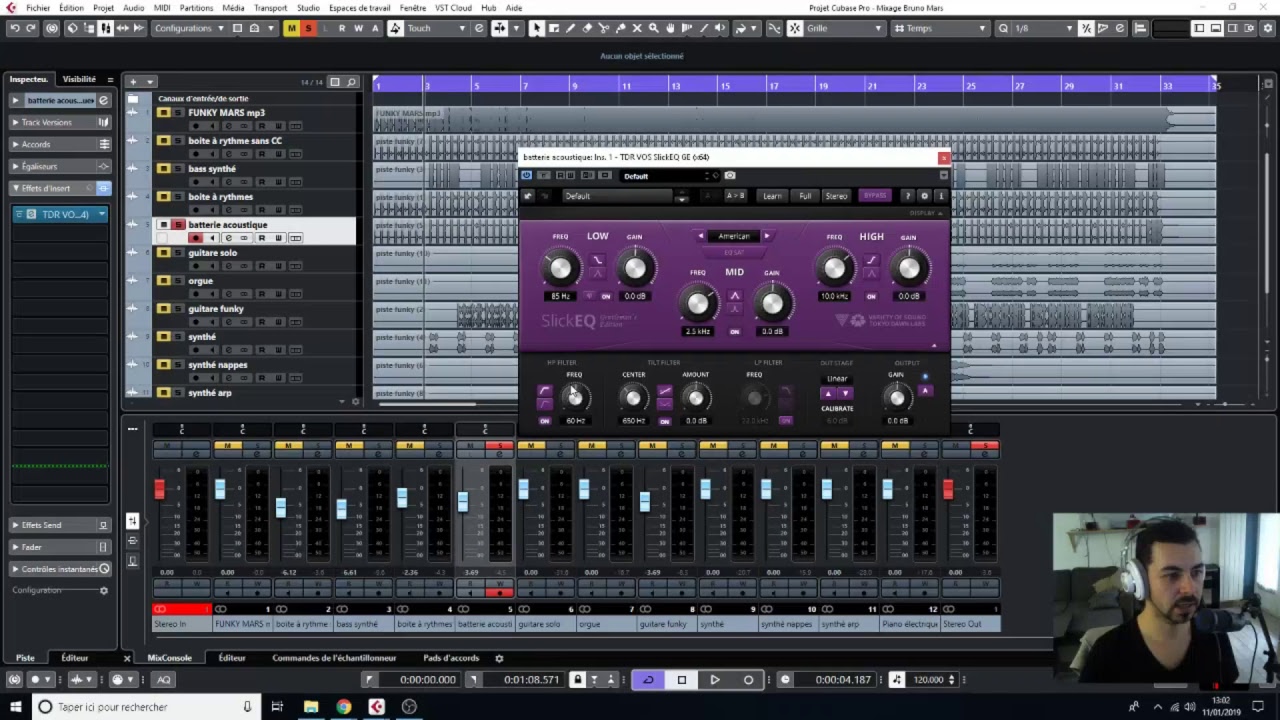Screen dimensions: 1280x720
Task: Toggle LOW band ON switch
Action: click(606, 297)
